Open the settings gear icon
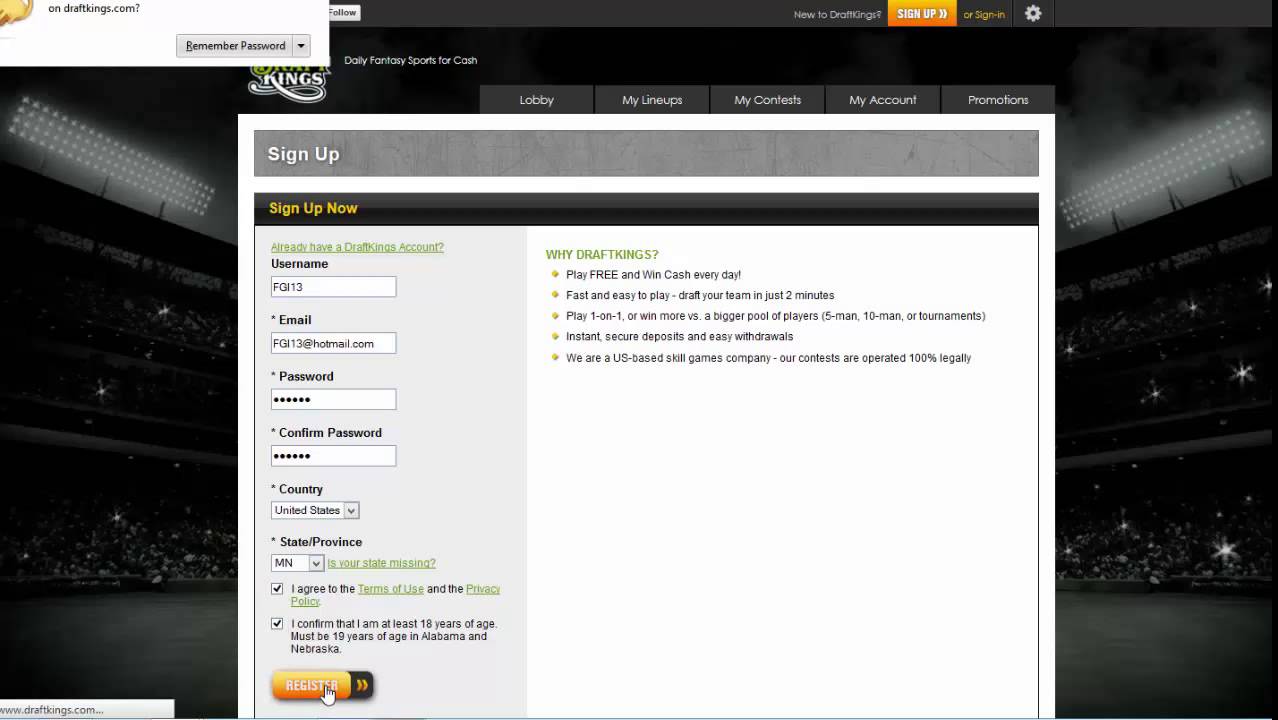The height and width of the screenshot is (720, 1278). point(1033,14)
